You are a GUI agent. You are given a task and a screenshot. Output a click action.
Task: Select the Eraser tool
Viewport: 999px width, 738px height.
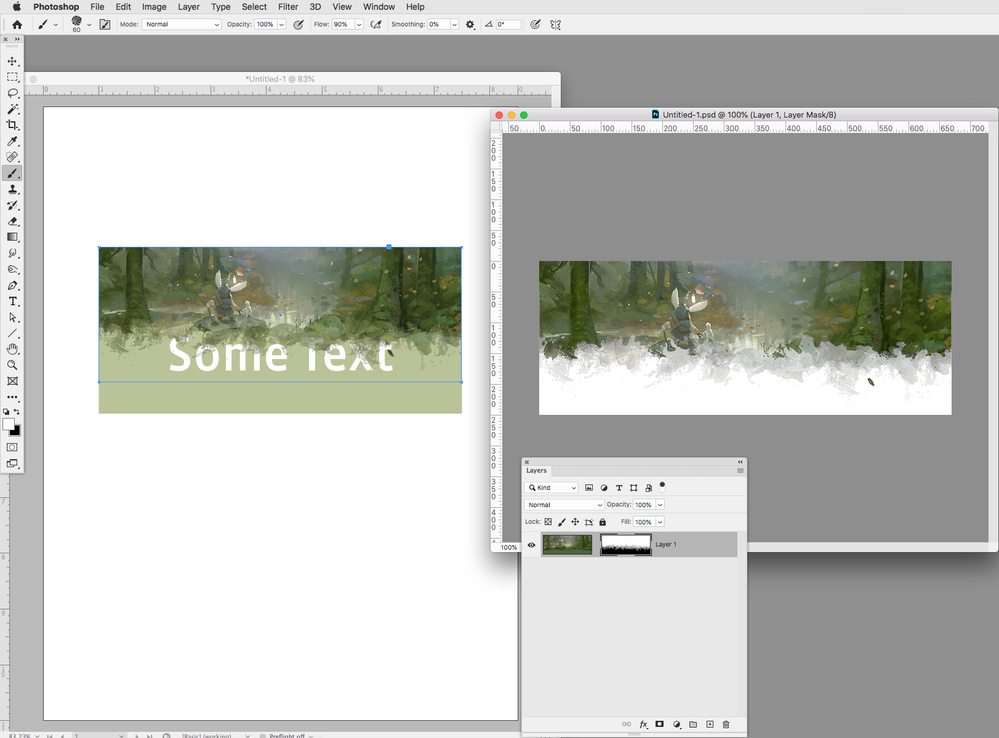12,221
